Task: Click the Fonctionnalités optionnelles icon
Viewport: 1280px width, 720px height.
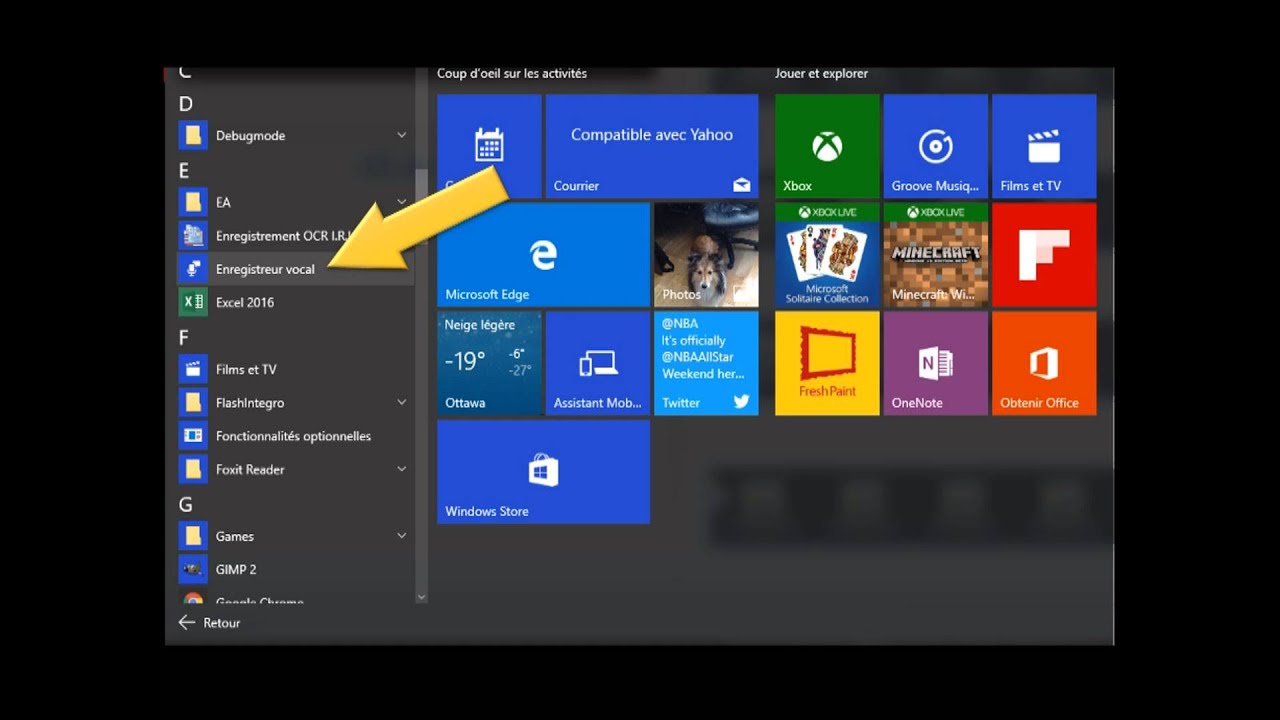Action: (x=193, y=436)
